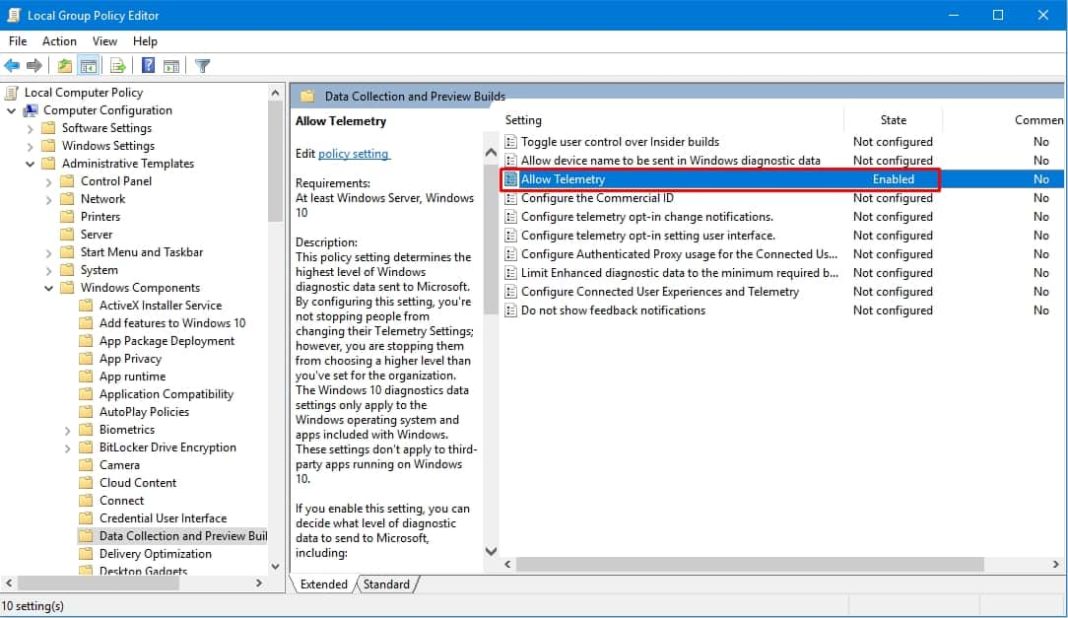Viewport: 1068px width, 618px height.
Task: Click the Computer Configuration node icon
Action: tap(31, 110)
